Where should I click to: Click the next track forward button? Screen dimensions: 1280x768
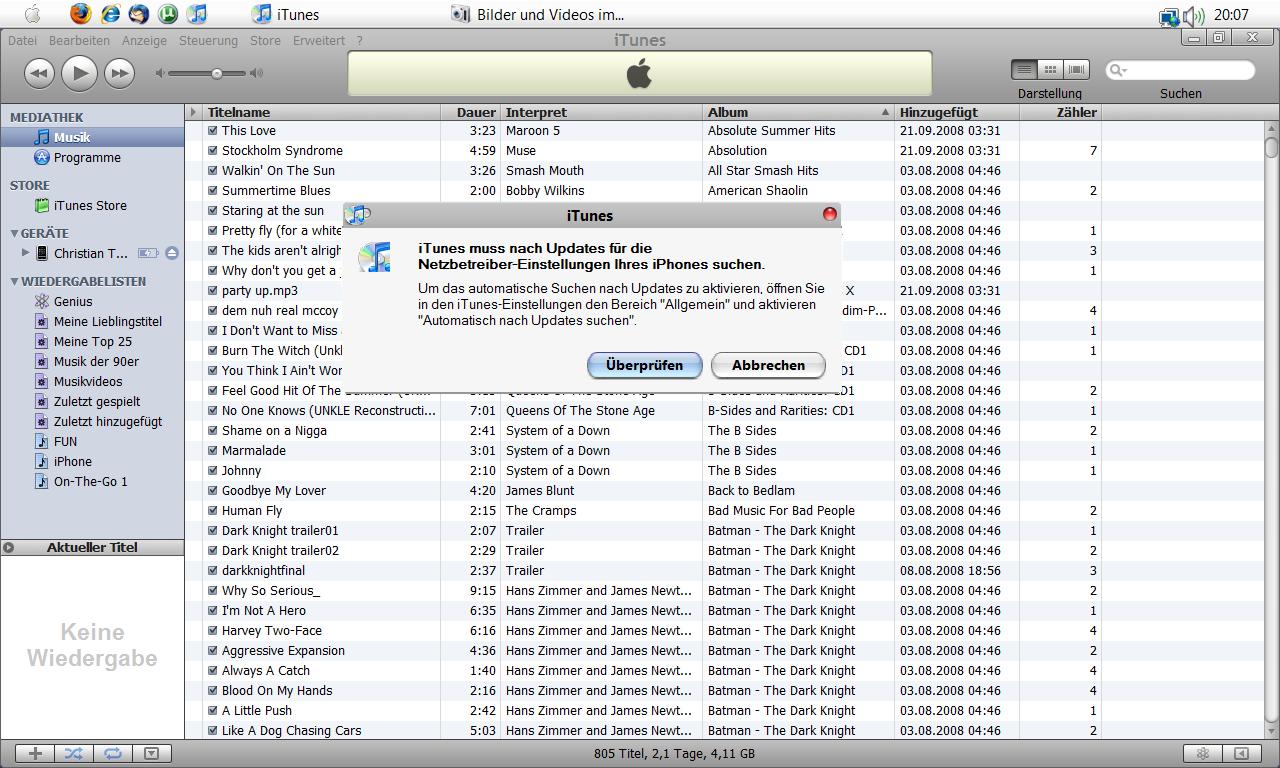tap(119, 73)
